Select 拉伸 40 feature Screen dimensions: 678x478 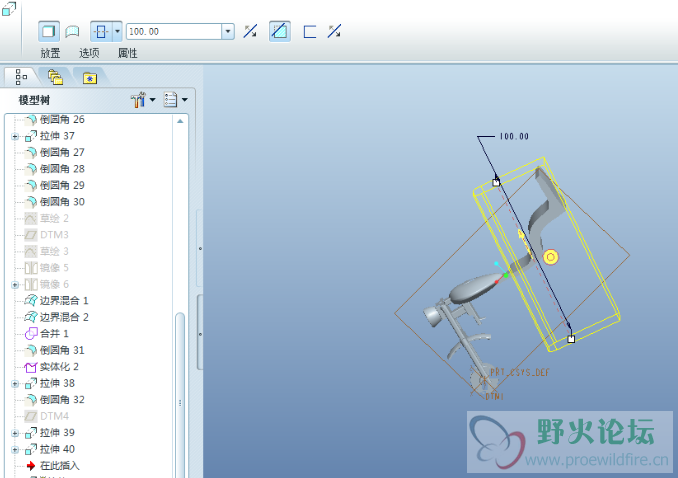57,449
